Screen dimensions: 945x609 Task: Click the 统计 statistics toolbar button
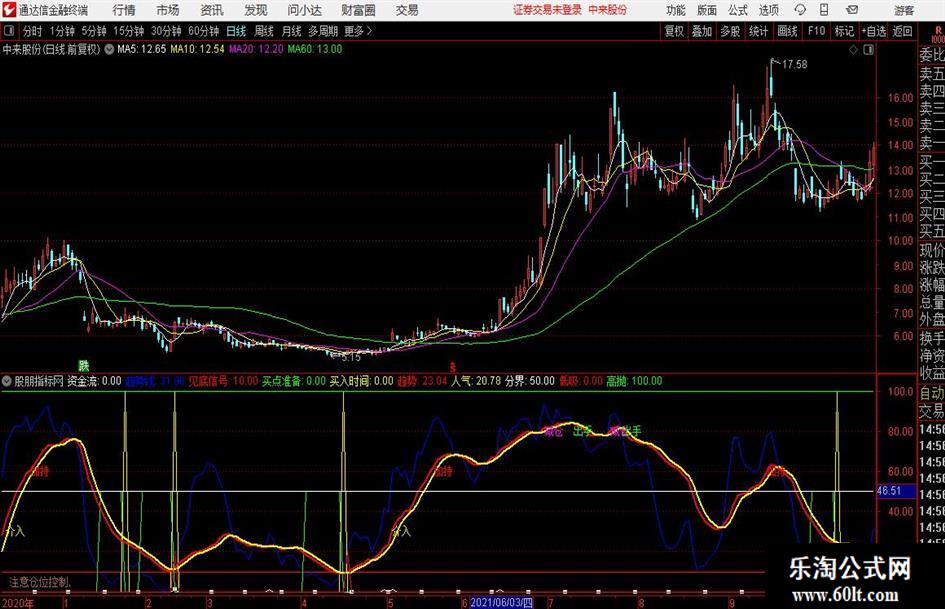coord(758,31)
